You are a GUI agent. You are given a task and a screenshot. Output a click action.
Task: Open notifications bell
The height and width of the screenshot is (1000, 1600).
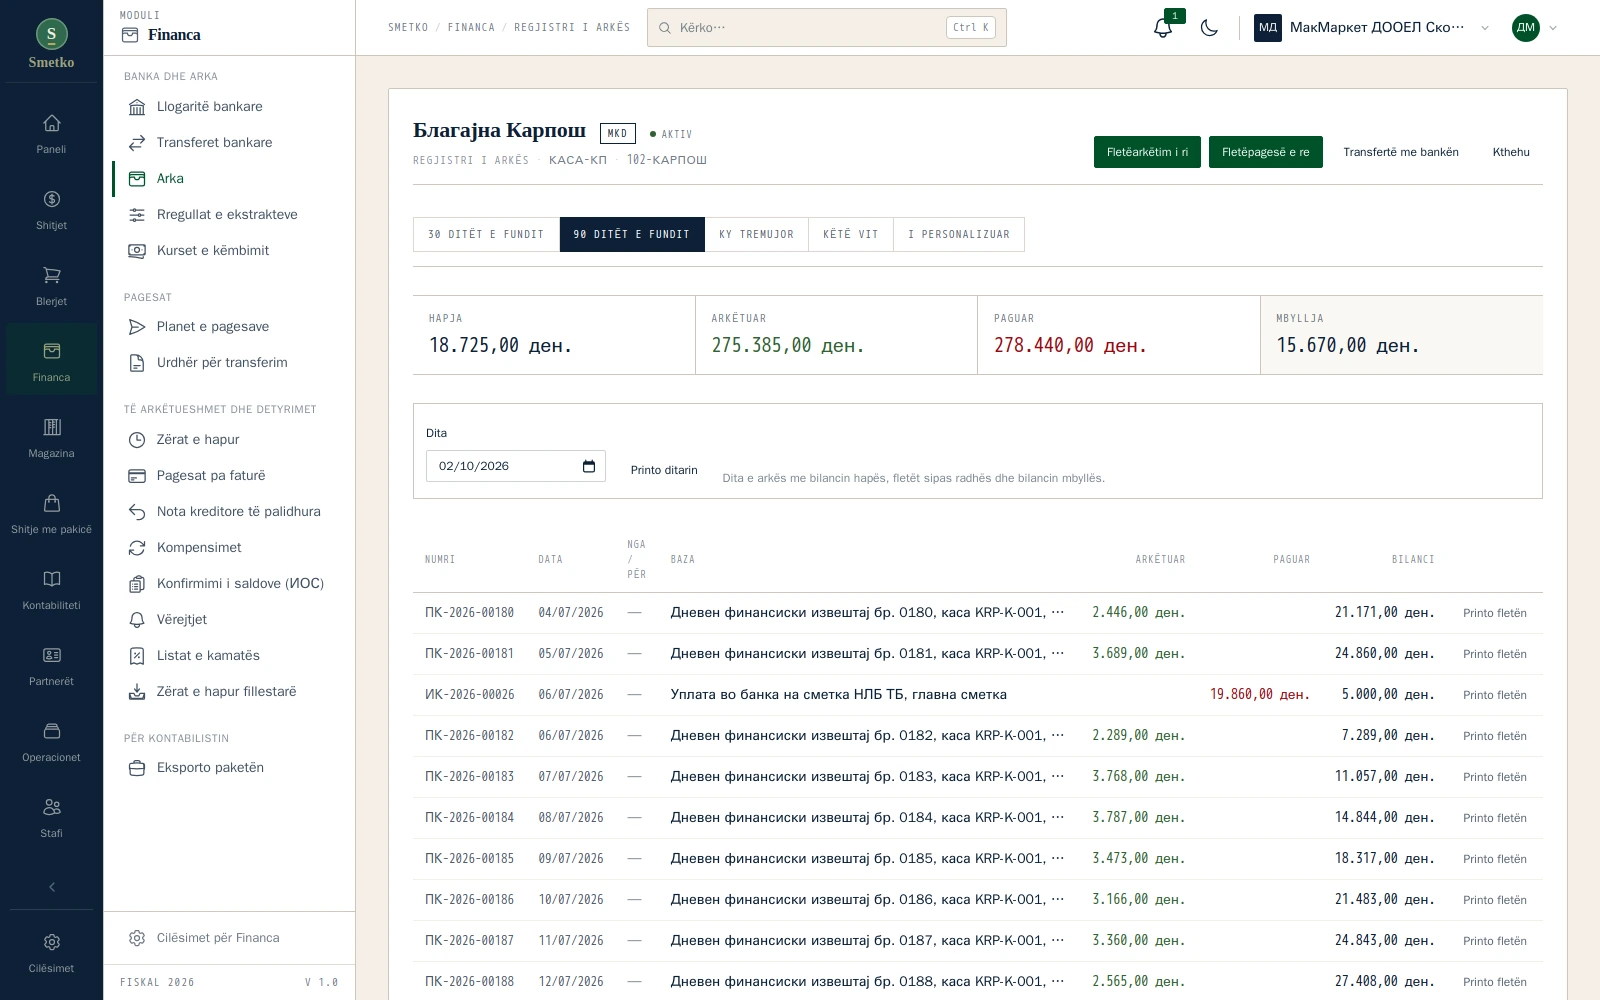tap(1163, 28)
